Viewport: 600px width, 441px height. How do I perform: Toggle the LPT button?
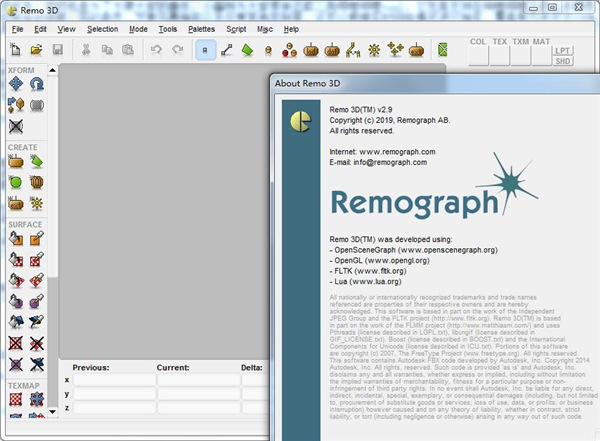tap(564, 49)
